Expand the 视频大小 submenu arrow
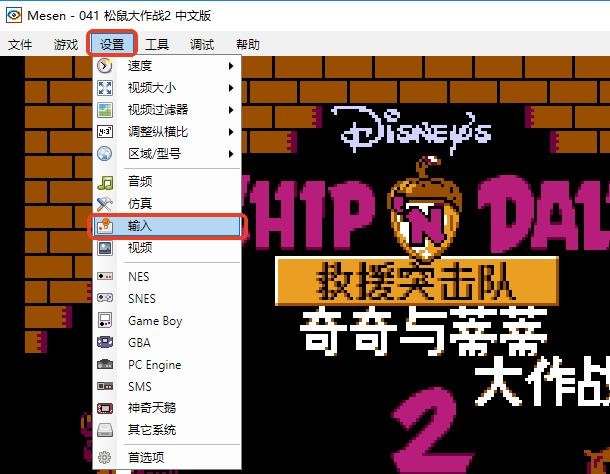Viewport: 610px width, 474px height. pos(231,88)
